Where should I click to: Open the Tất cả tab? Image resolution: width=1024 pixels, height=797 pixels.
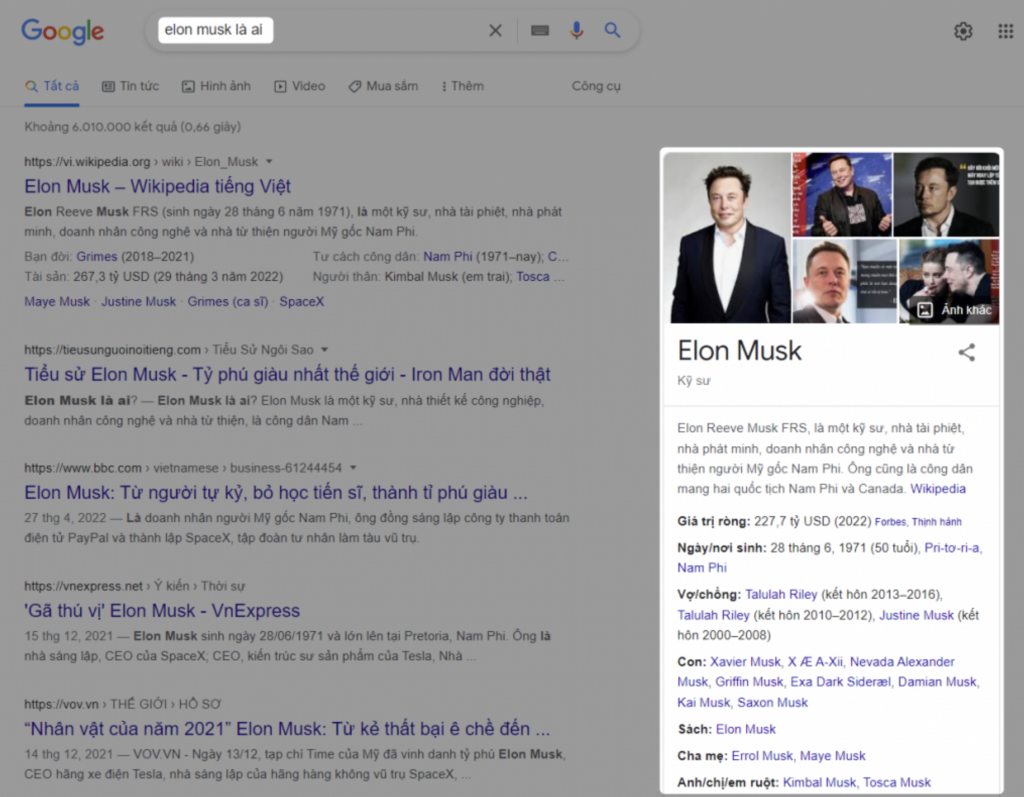click(x=52, y=86)
